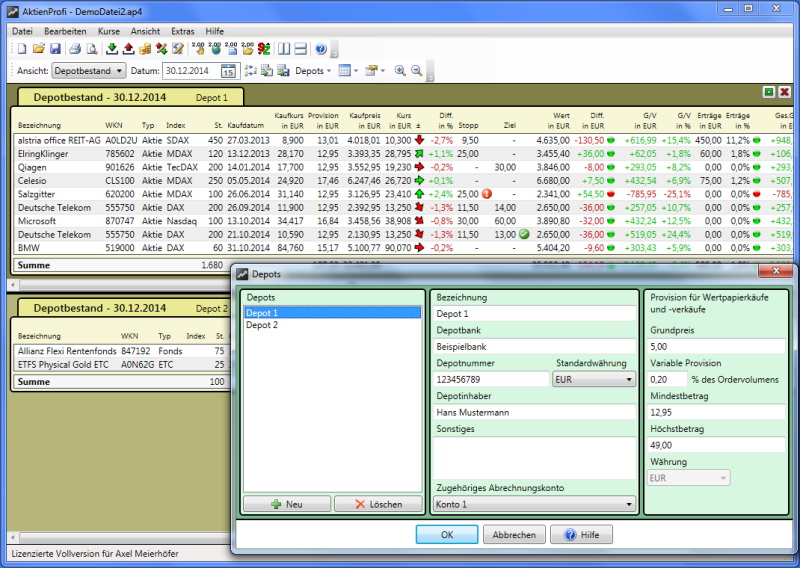The height and width of the screenshot is (568, 800).
Task: Click the green download arrow icon
Action: pyautogui.click(x=112, y=48)
